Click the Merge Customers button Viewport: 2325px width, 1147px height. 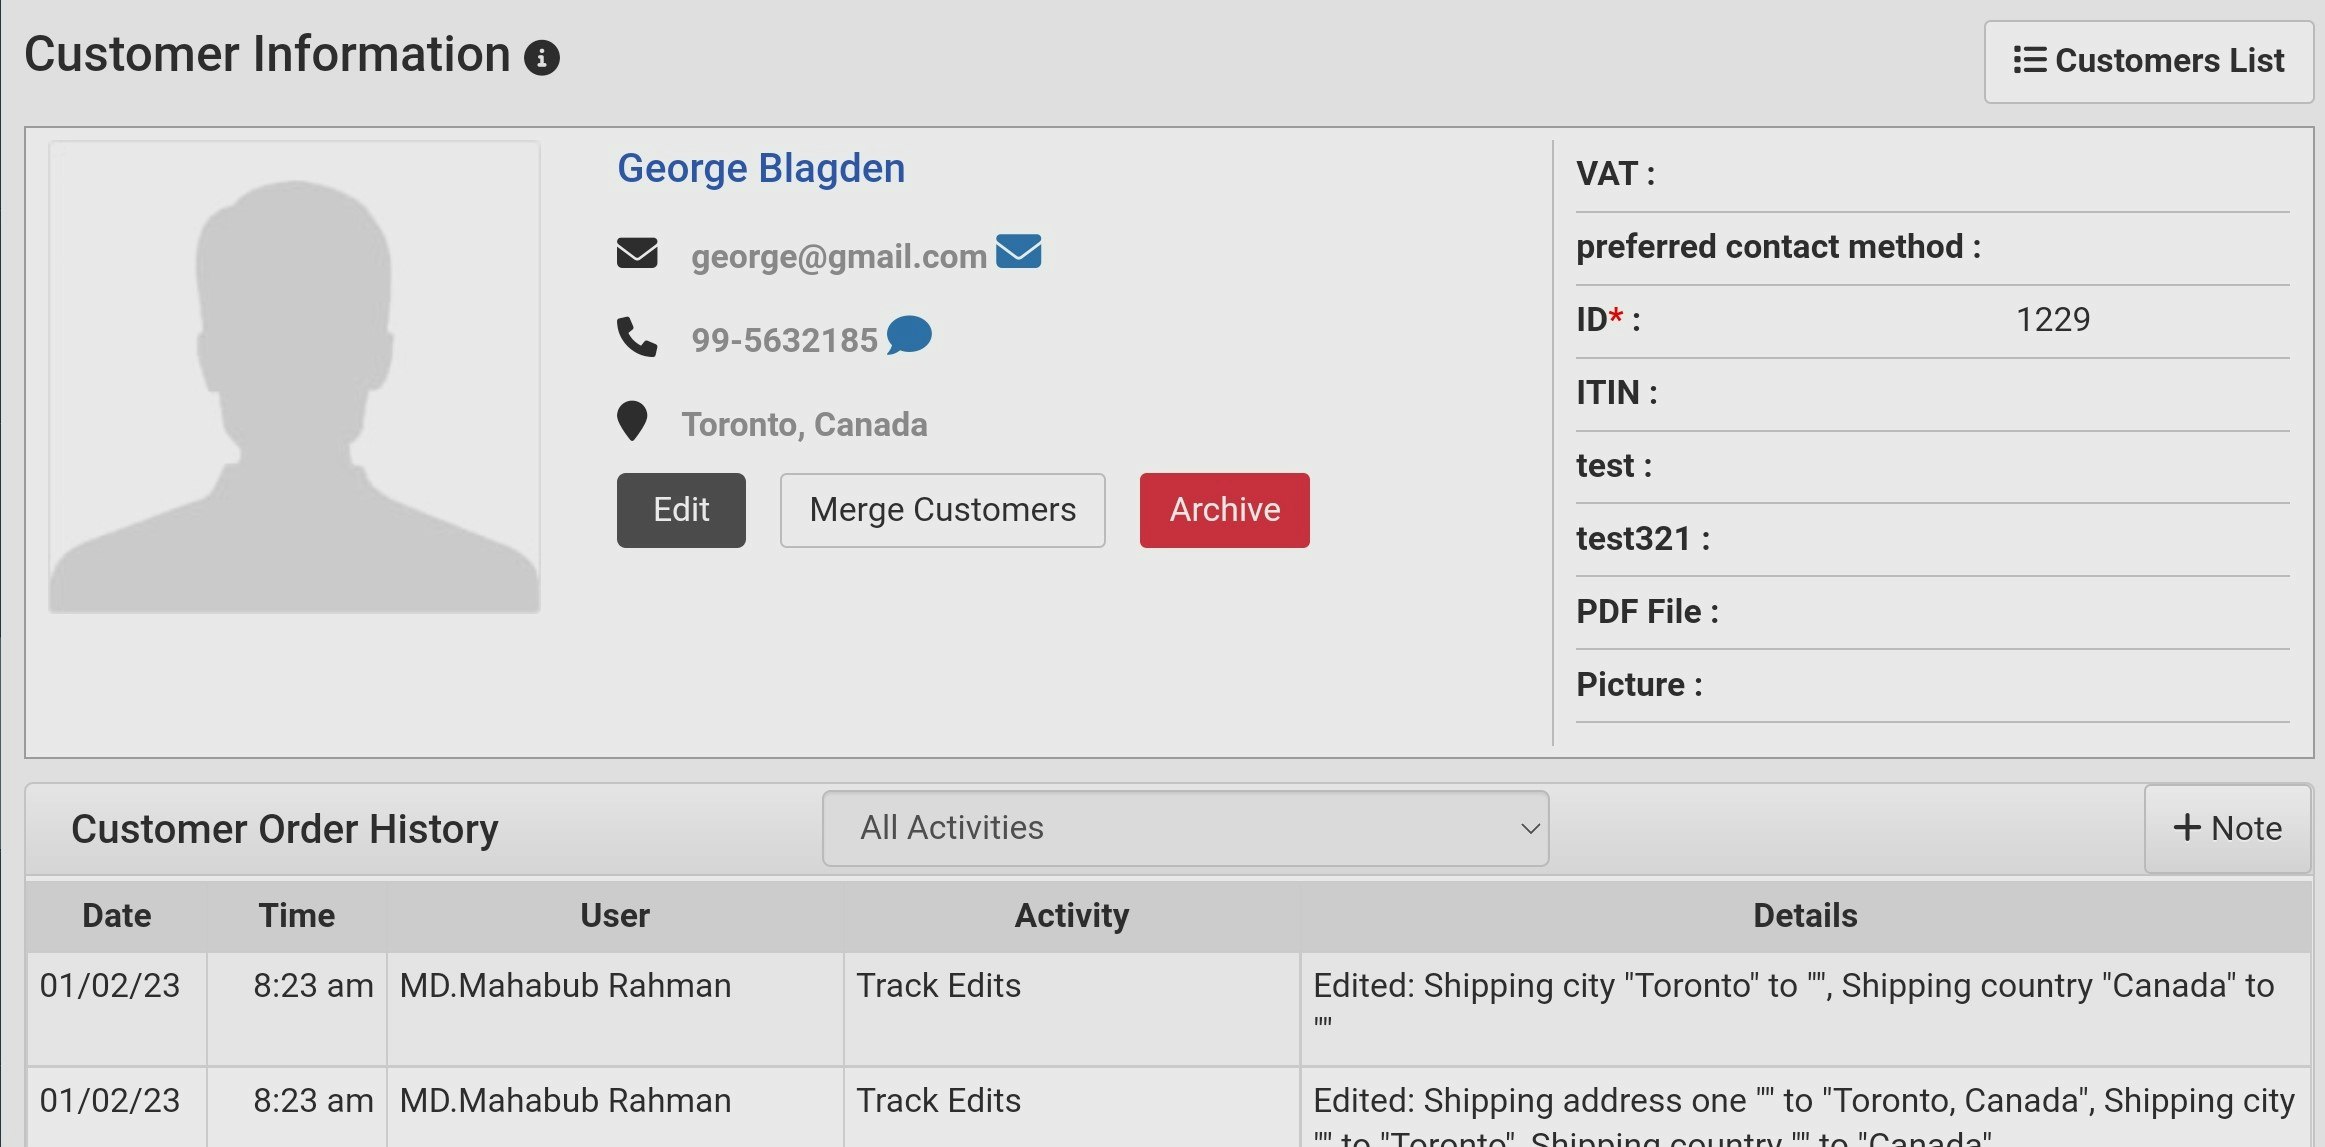[941, 510]
